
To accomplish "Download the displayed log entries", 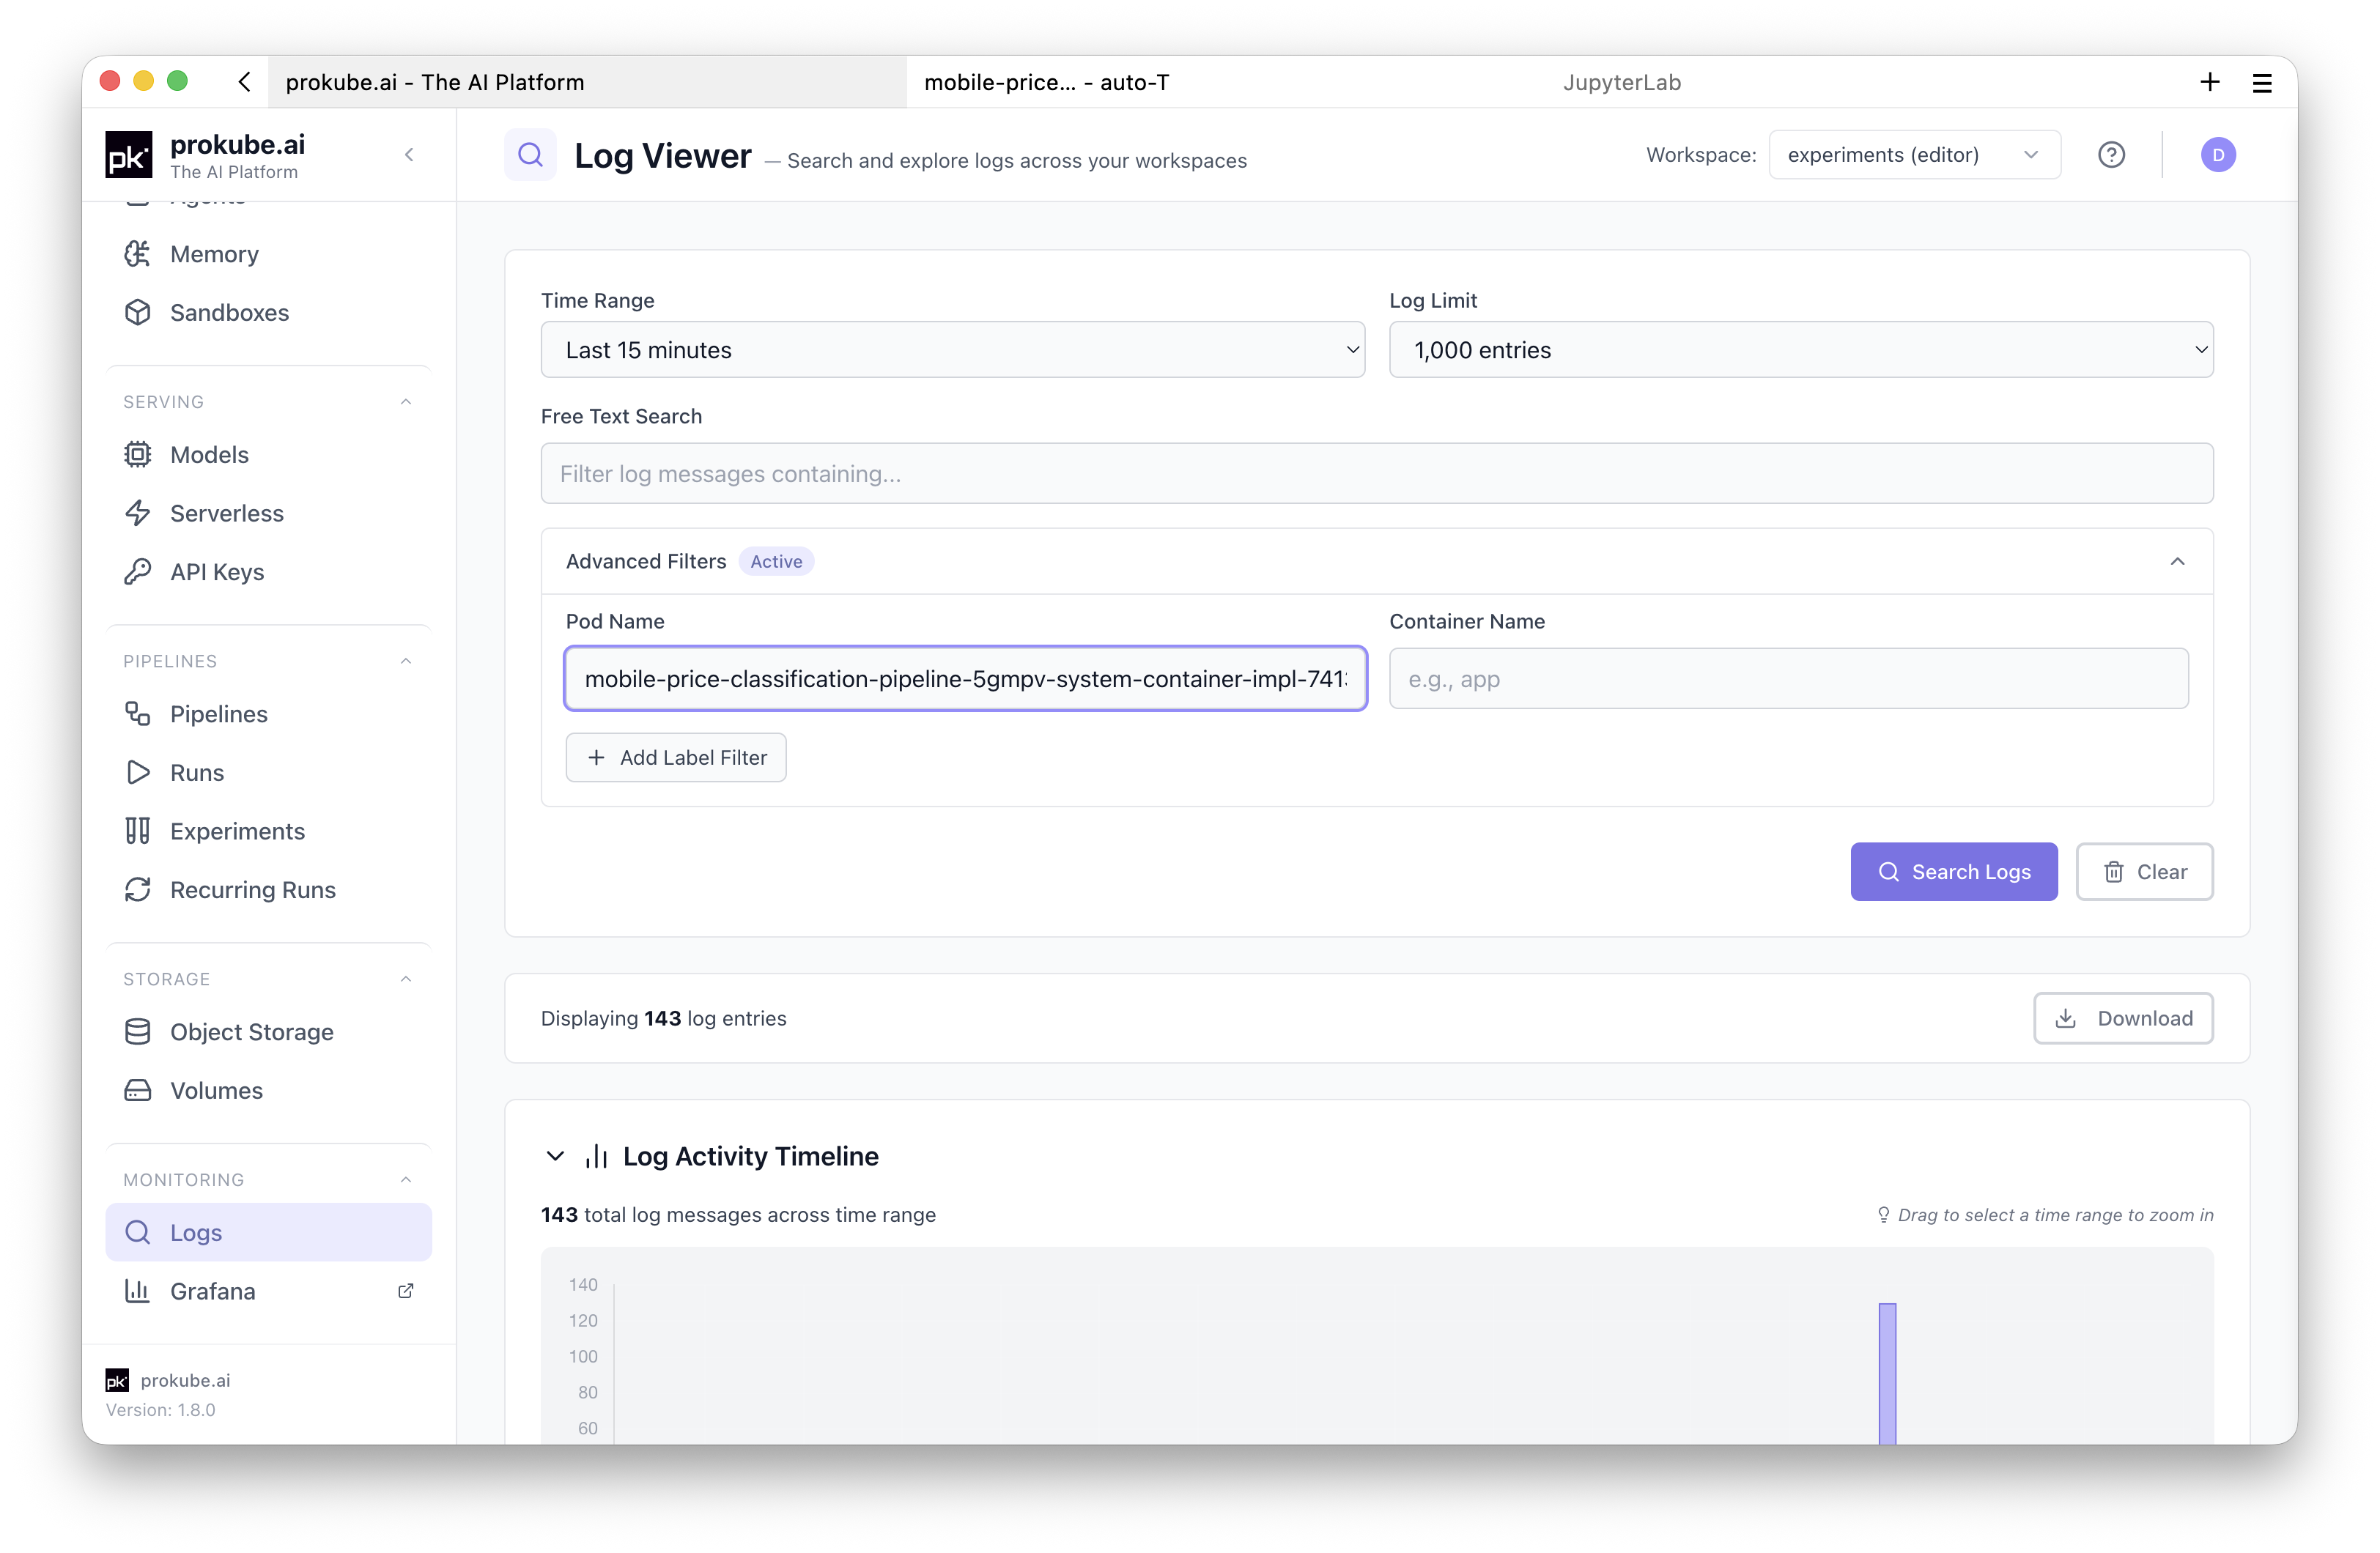I will [x=2123, y=1018].
